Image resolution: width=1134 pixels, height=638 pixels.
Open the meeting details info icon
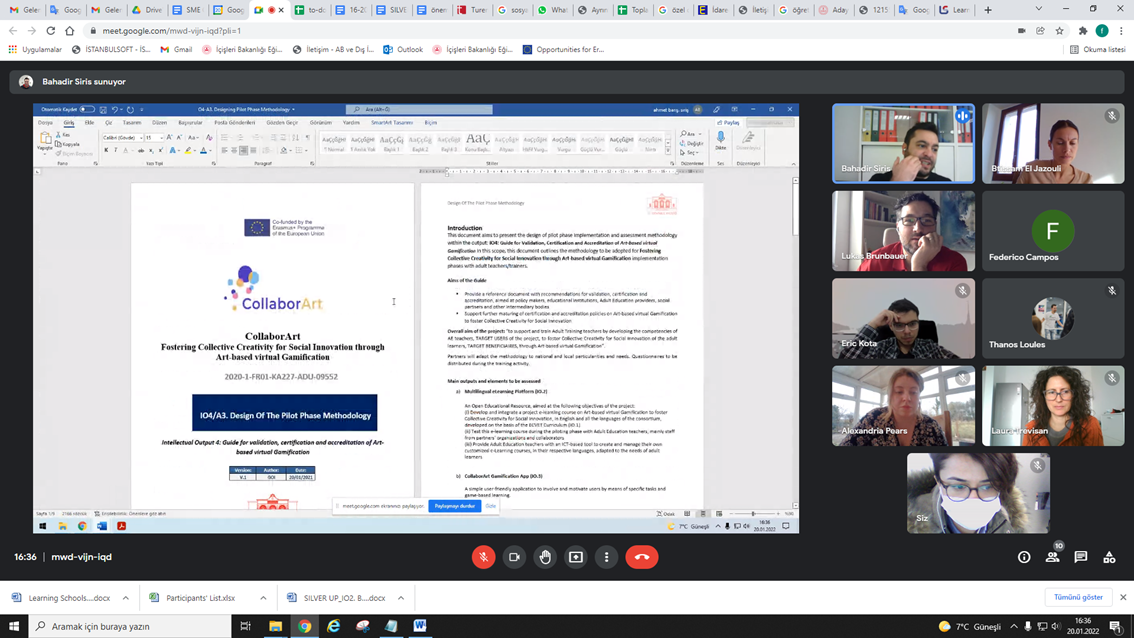click(1024, 557)
